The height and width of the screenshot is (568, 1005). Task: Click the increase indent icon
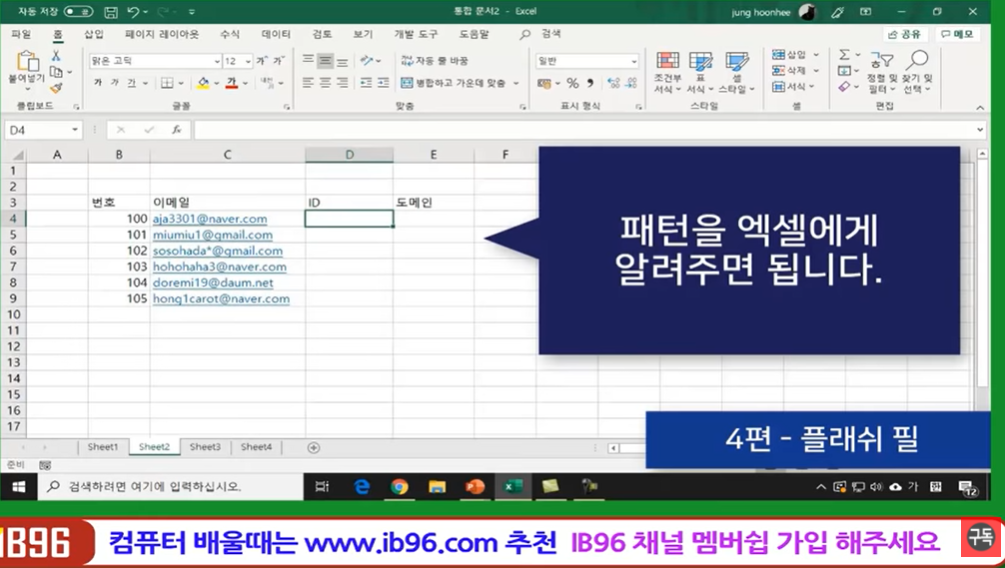(x=383, y=83)
